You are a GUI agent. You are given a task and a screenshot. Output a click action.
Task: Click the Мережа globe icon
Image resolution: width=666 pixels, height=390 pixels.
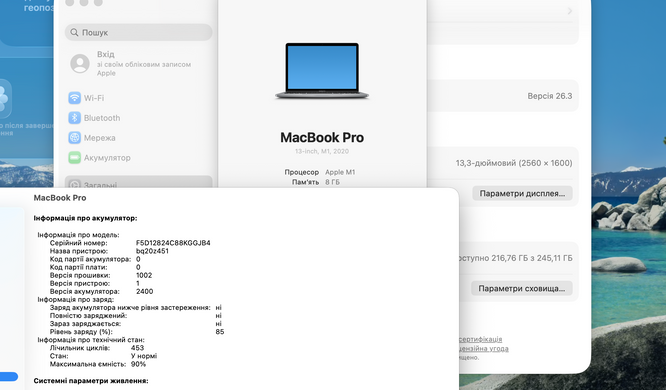pyautogui.click(x=74, y=138)
